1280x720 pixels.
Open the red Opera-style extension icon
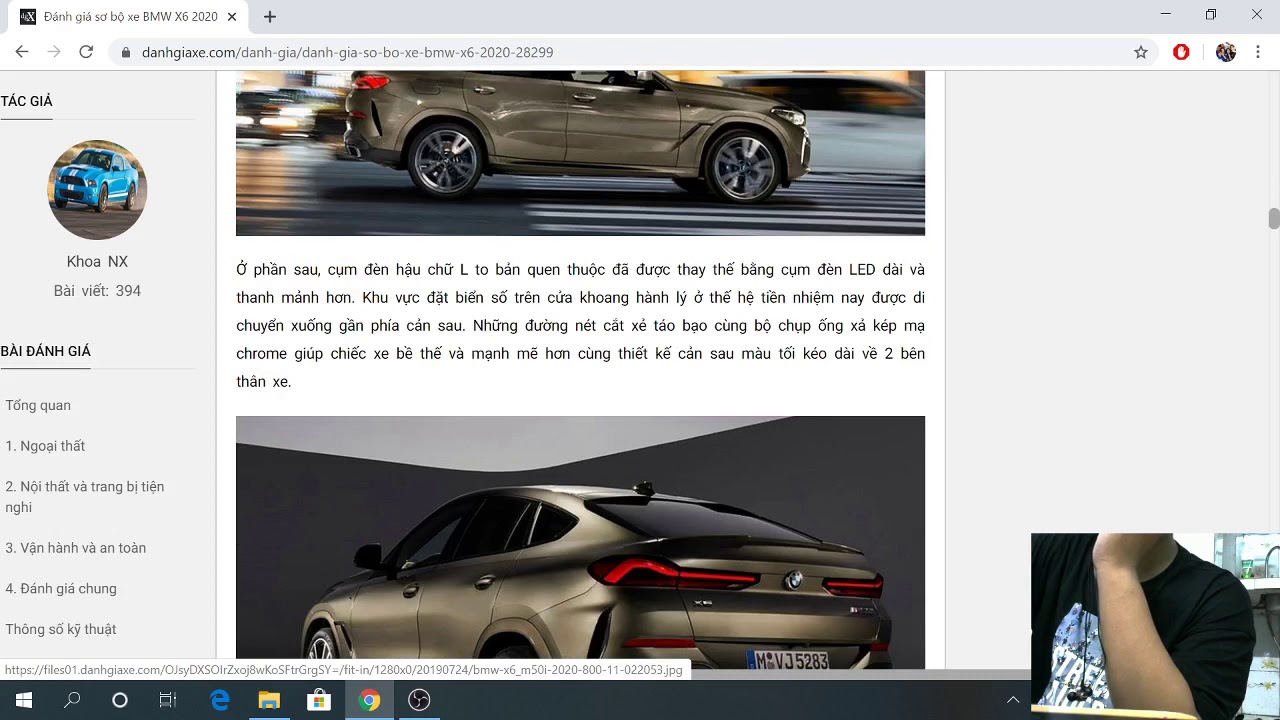(x=1181, y=52)
